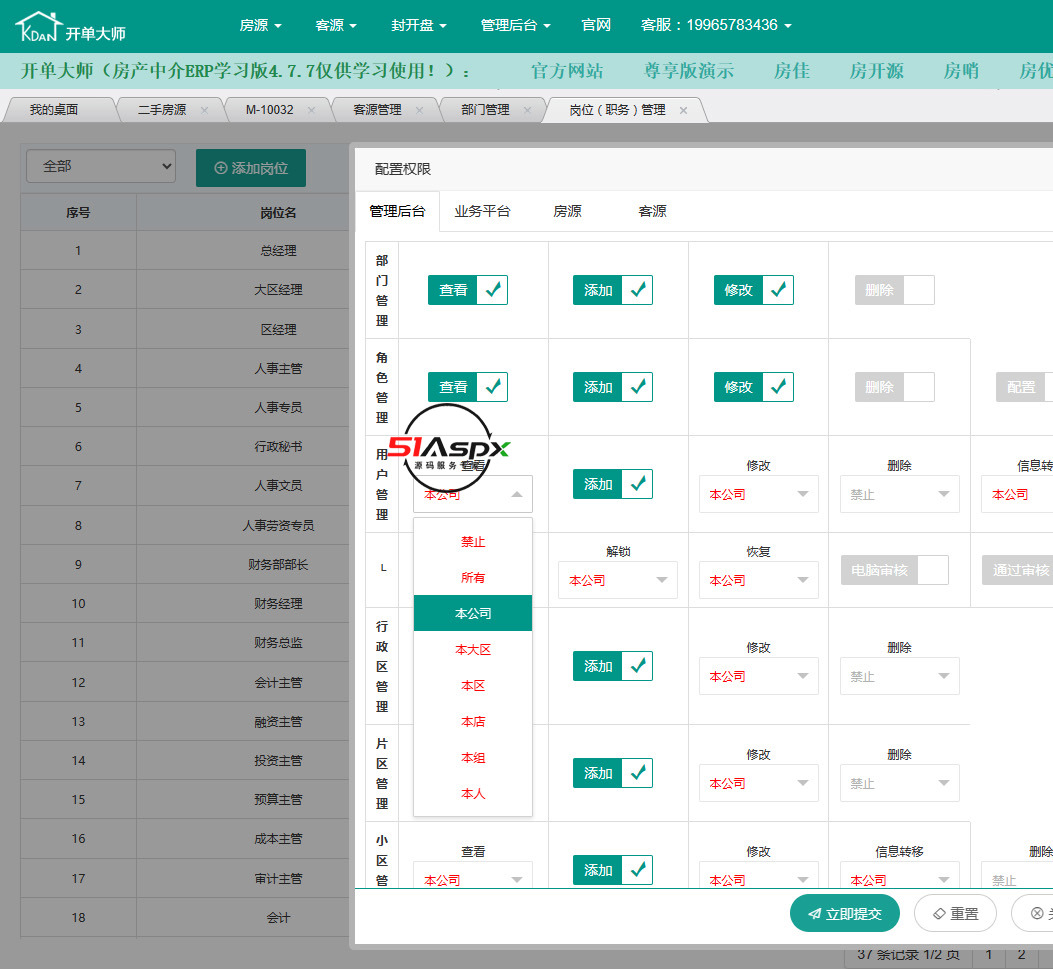1053x969 pixels.
Task: Toggle 修改 permission for 角色管理
Action: pyautogui.click(x=753, y=387)
